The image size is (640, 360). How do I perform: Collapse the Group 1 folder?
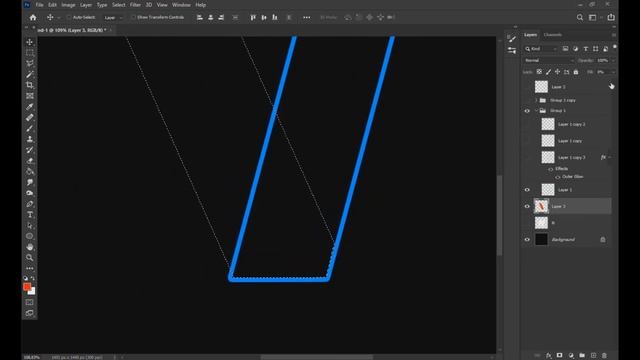coord(536,111)
